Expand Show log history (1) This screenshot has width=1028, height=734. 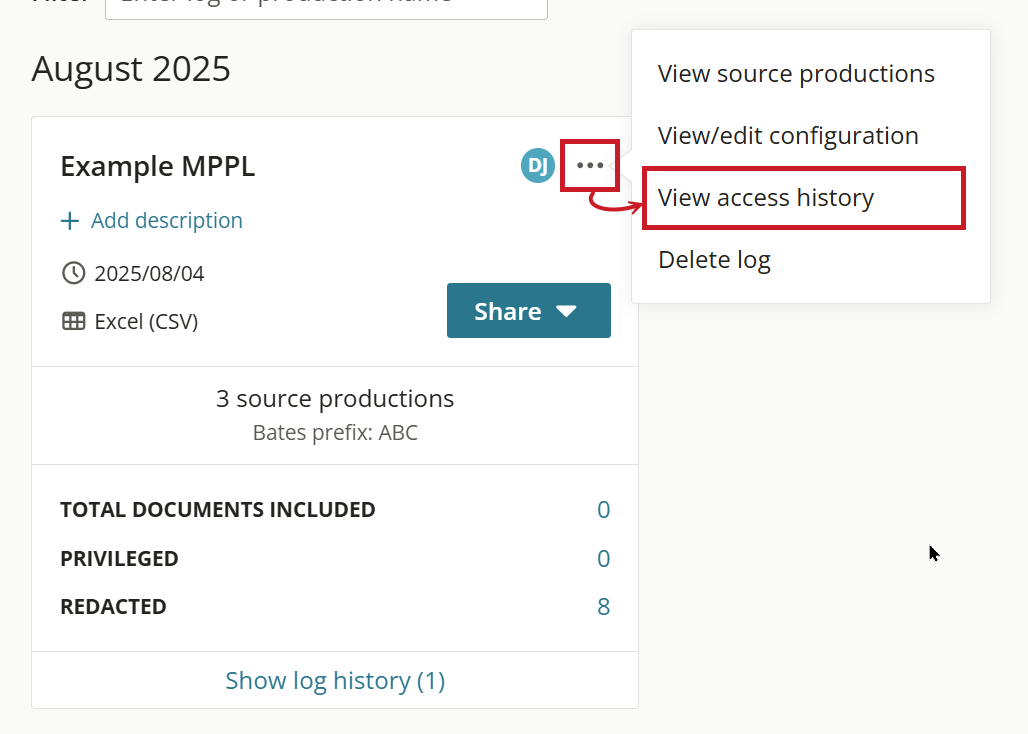[335, 681]
